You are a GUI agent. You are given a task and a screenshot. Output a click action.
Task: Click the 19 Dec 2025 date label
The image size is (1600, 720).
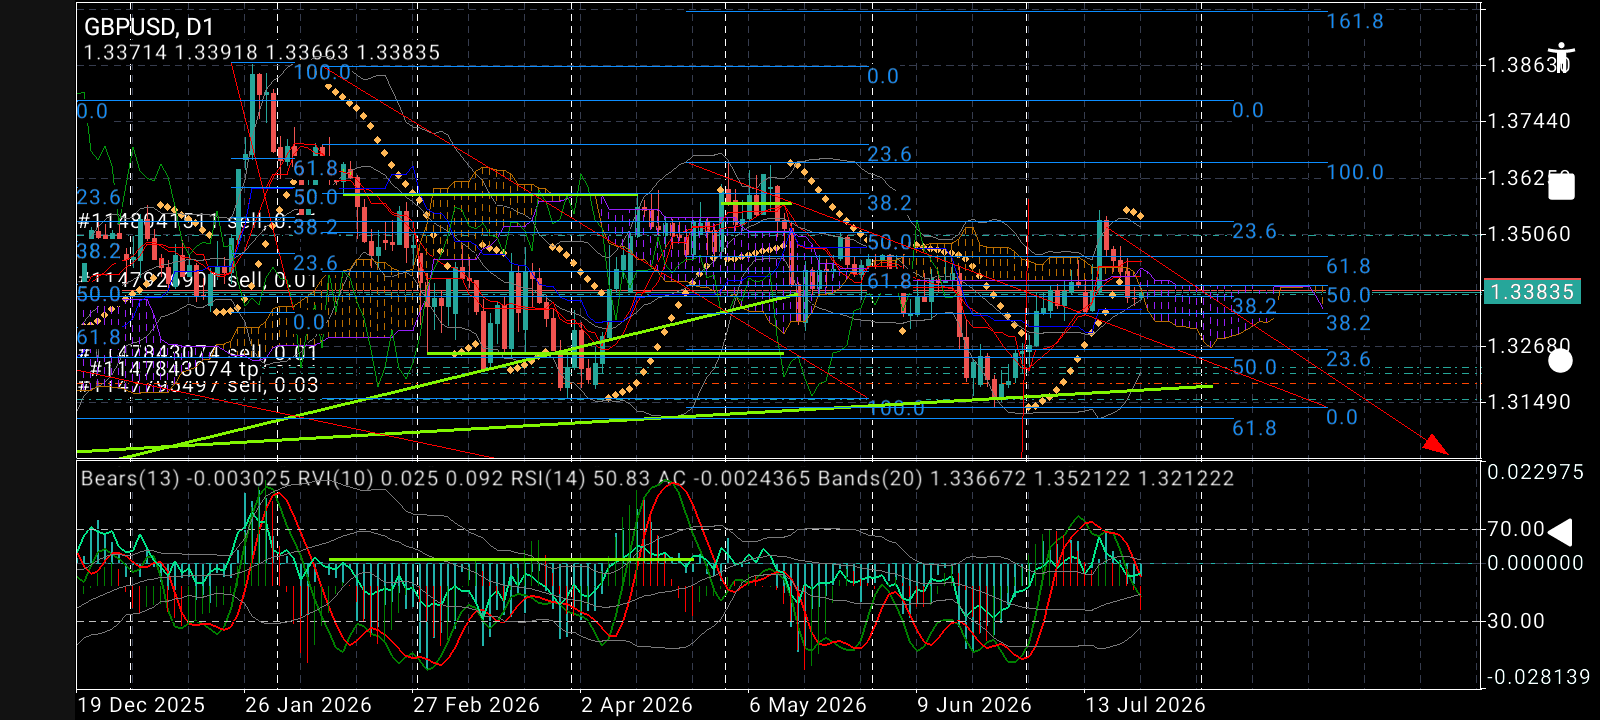tap(141, 705)
